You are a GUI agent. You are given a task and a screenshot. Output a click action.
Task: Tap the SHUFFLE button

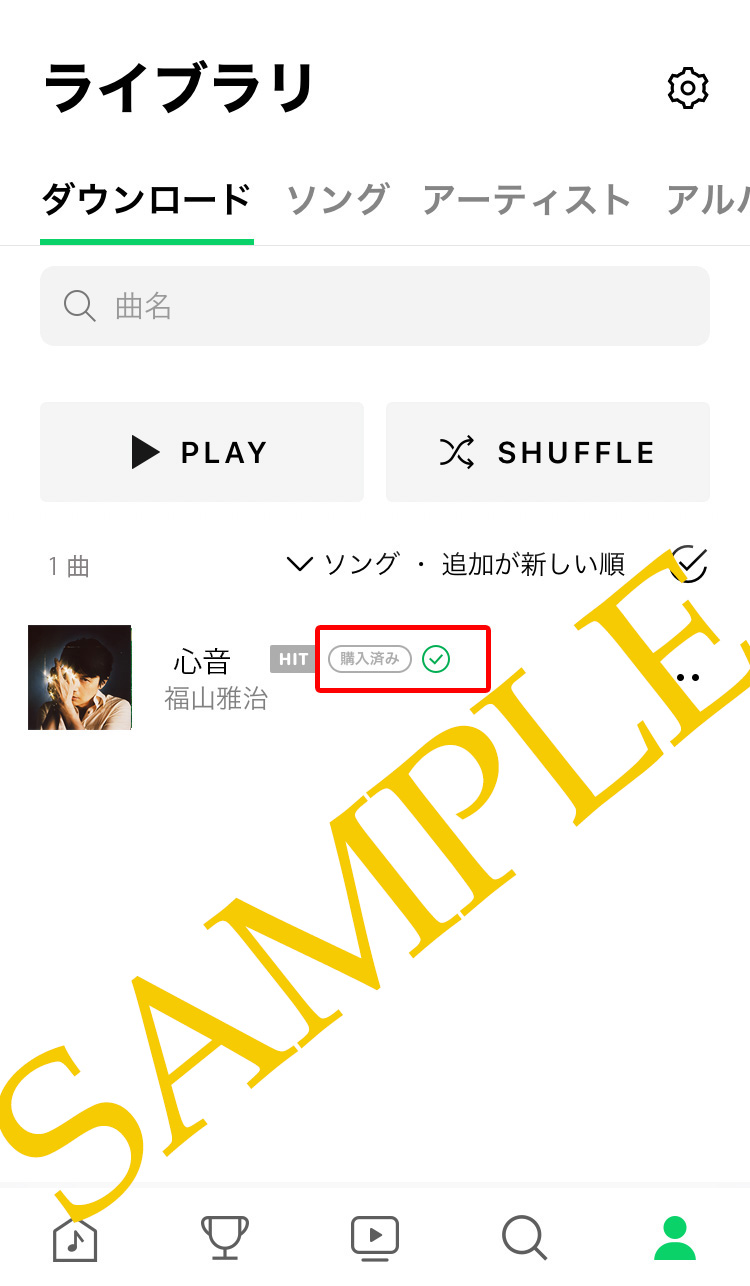point(548,452)
